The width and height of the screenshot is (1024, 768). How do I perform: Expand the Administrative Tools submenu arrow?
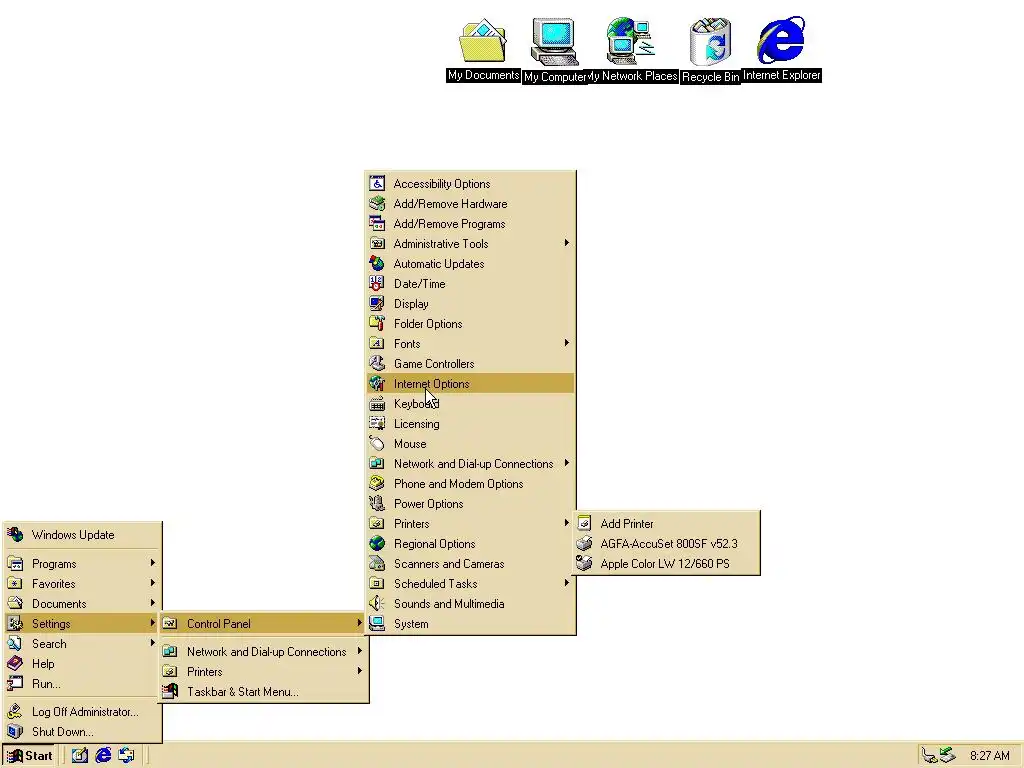(566, 243)
